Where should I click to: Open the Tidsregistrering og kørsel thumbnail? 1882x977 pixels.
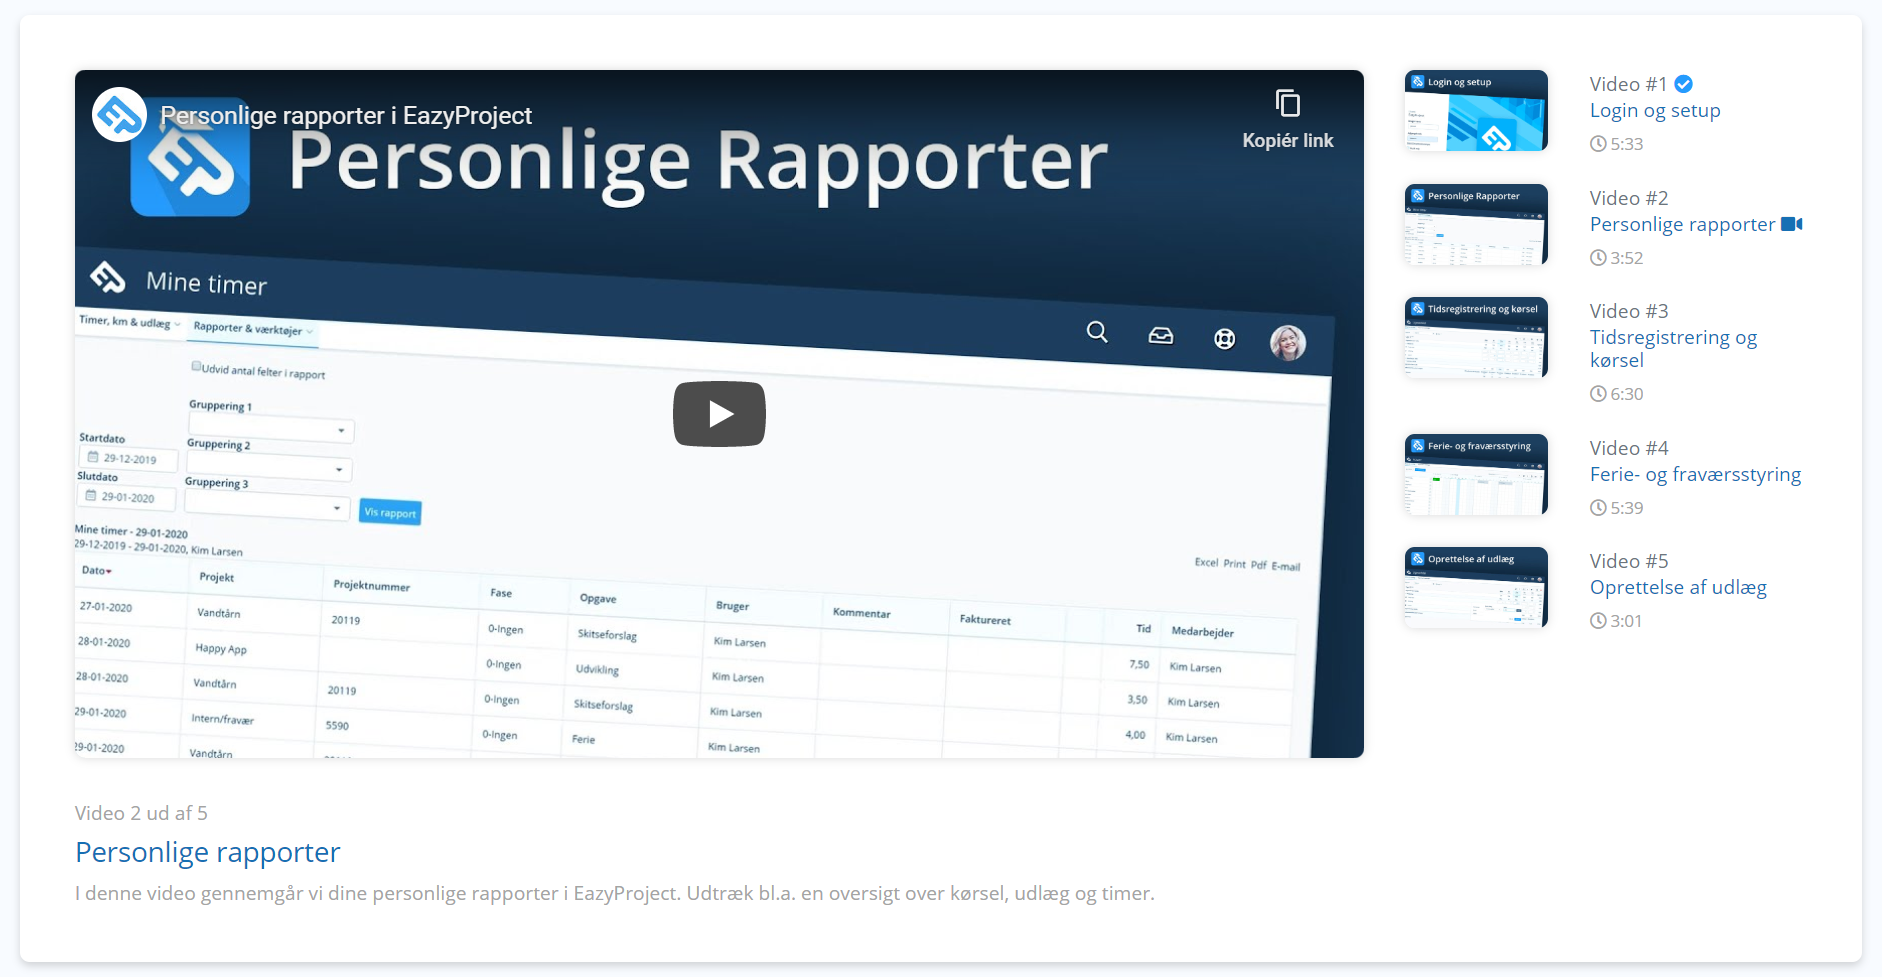(1476, 338)
